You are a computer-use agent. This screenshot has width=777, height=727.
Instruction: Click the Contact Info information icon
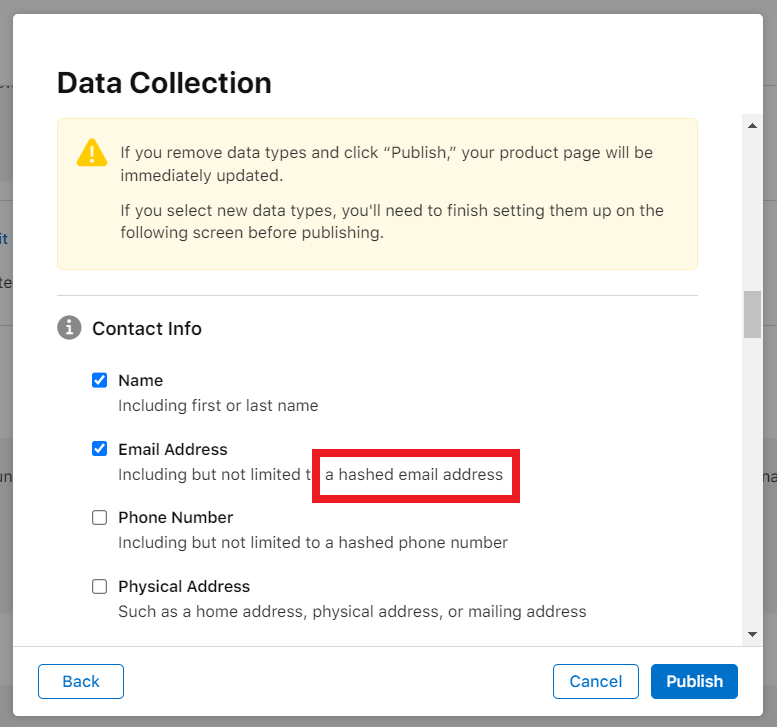(x=69, y=328)
